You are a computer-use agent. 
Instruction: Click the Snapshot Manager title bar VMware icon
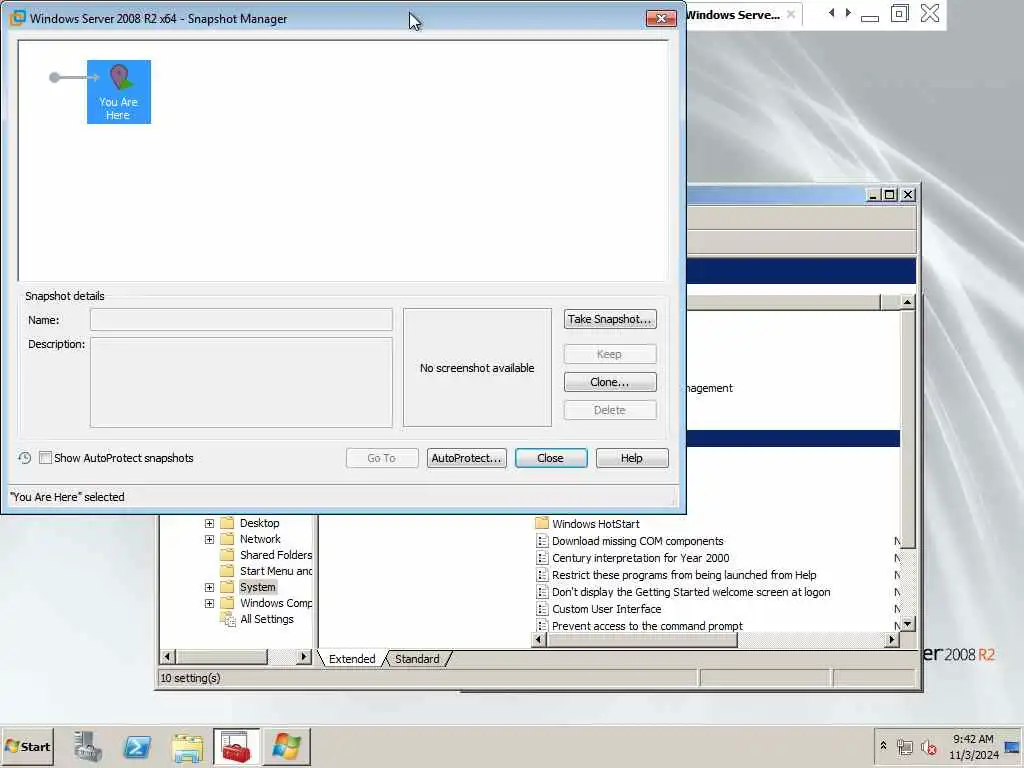(18, 18)
